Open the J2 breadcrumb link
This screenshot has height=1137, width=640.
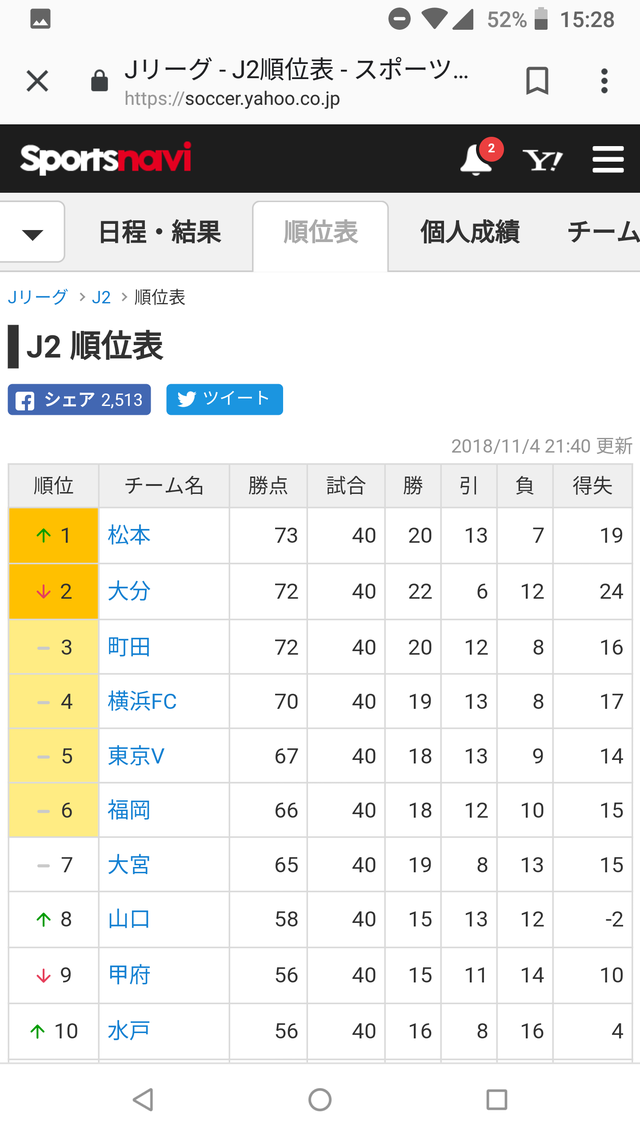pos(101,297)
